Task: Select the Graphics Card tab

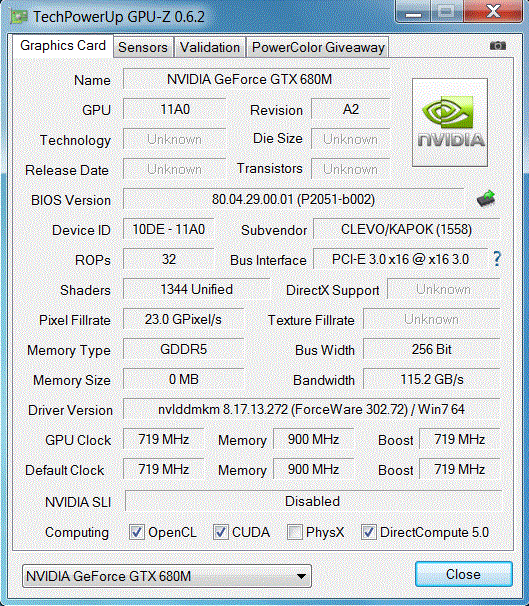Action: (x=63, y=46)
